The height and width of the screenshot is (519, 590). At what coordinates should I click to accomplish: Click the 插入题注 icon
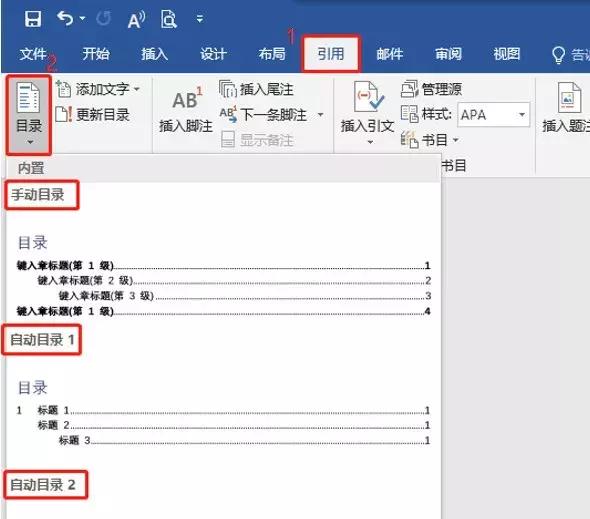569,97
